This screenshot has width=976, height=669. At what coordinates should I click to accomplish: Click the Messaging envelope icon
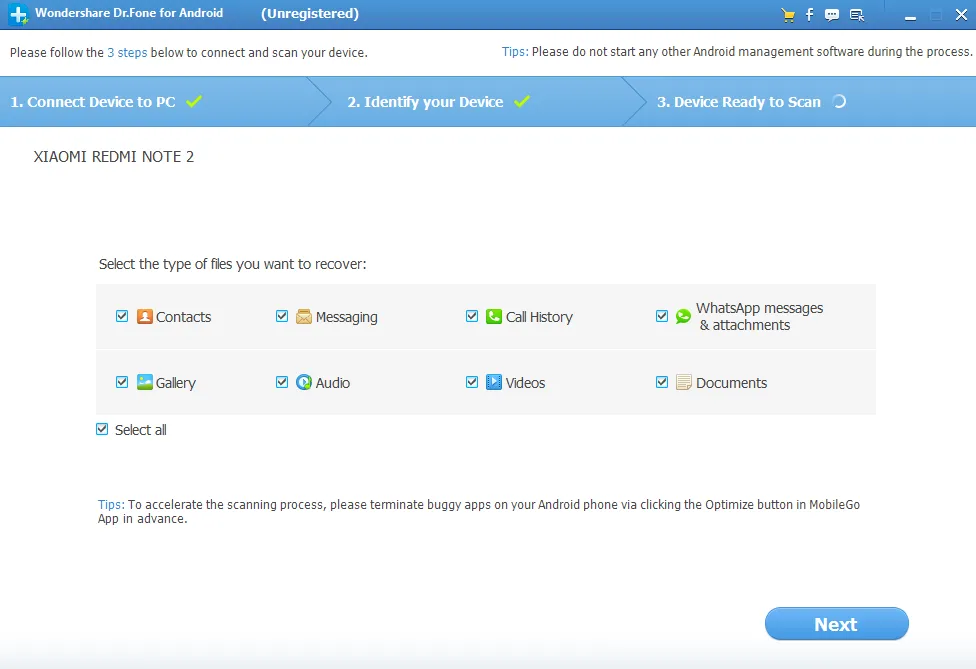[304, 317]
